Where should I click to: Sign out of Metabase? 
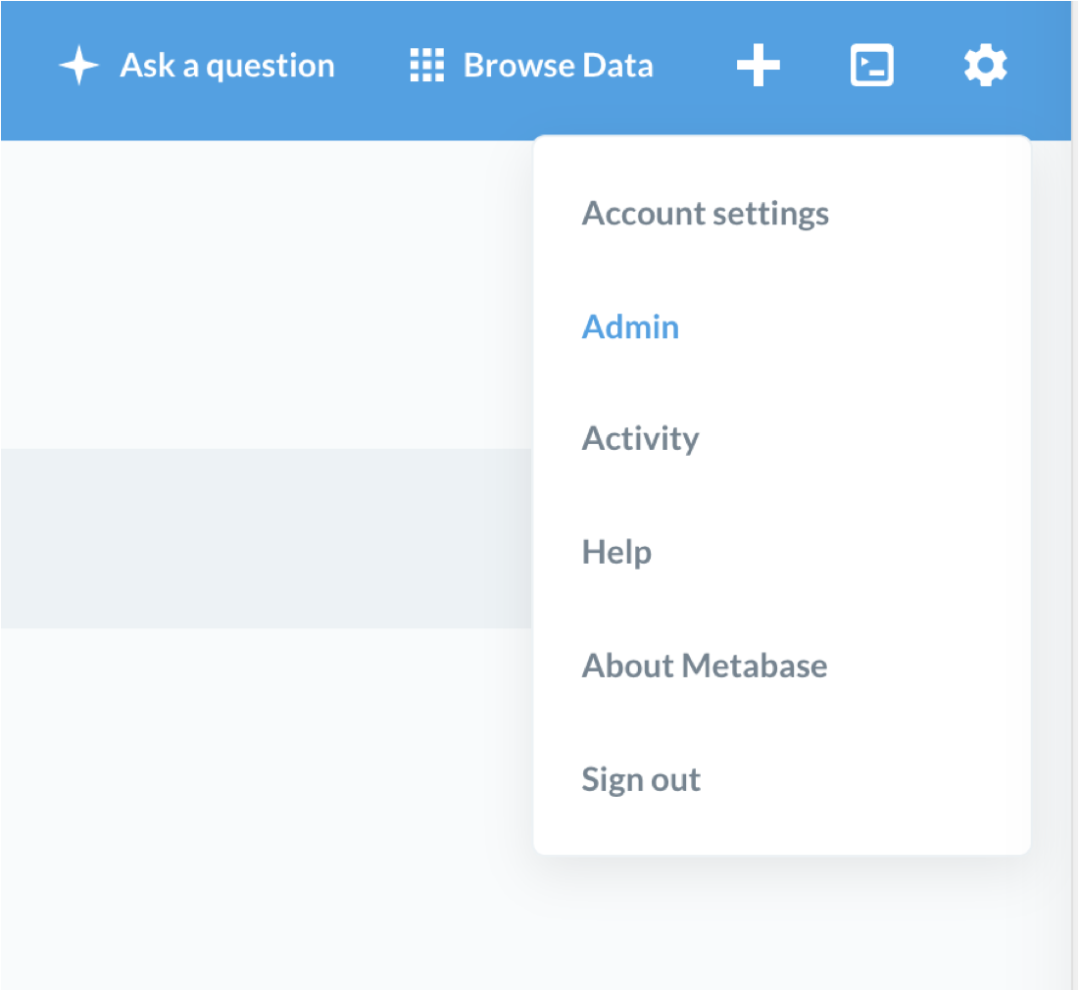641,779
